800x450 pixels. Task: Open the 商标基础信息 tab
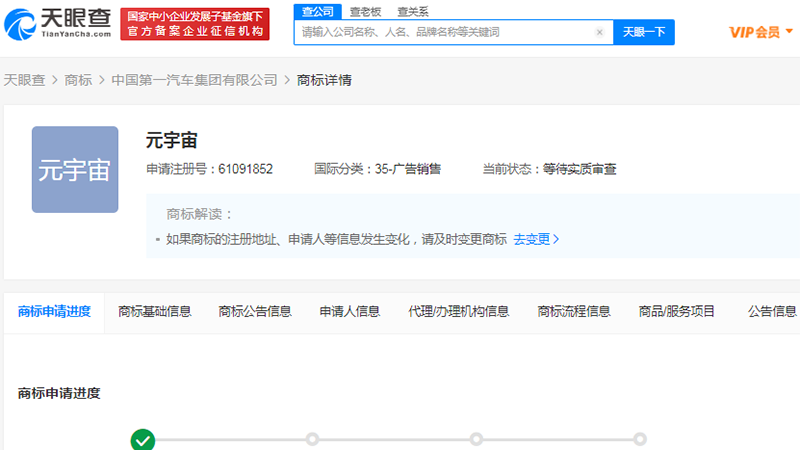(x=155, y=311)
